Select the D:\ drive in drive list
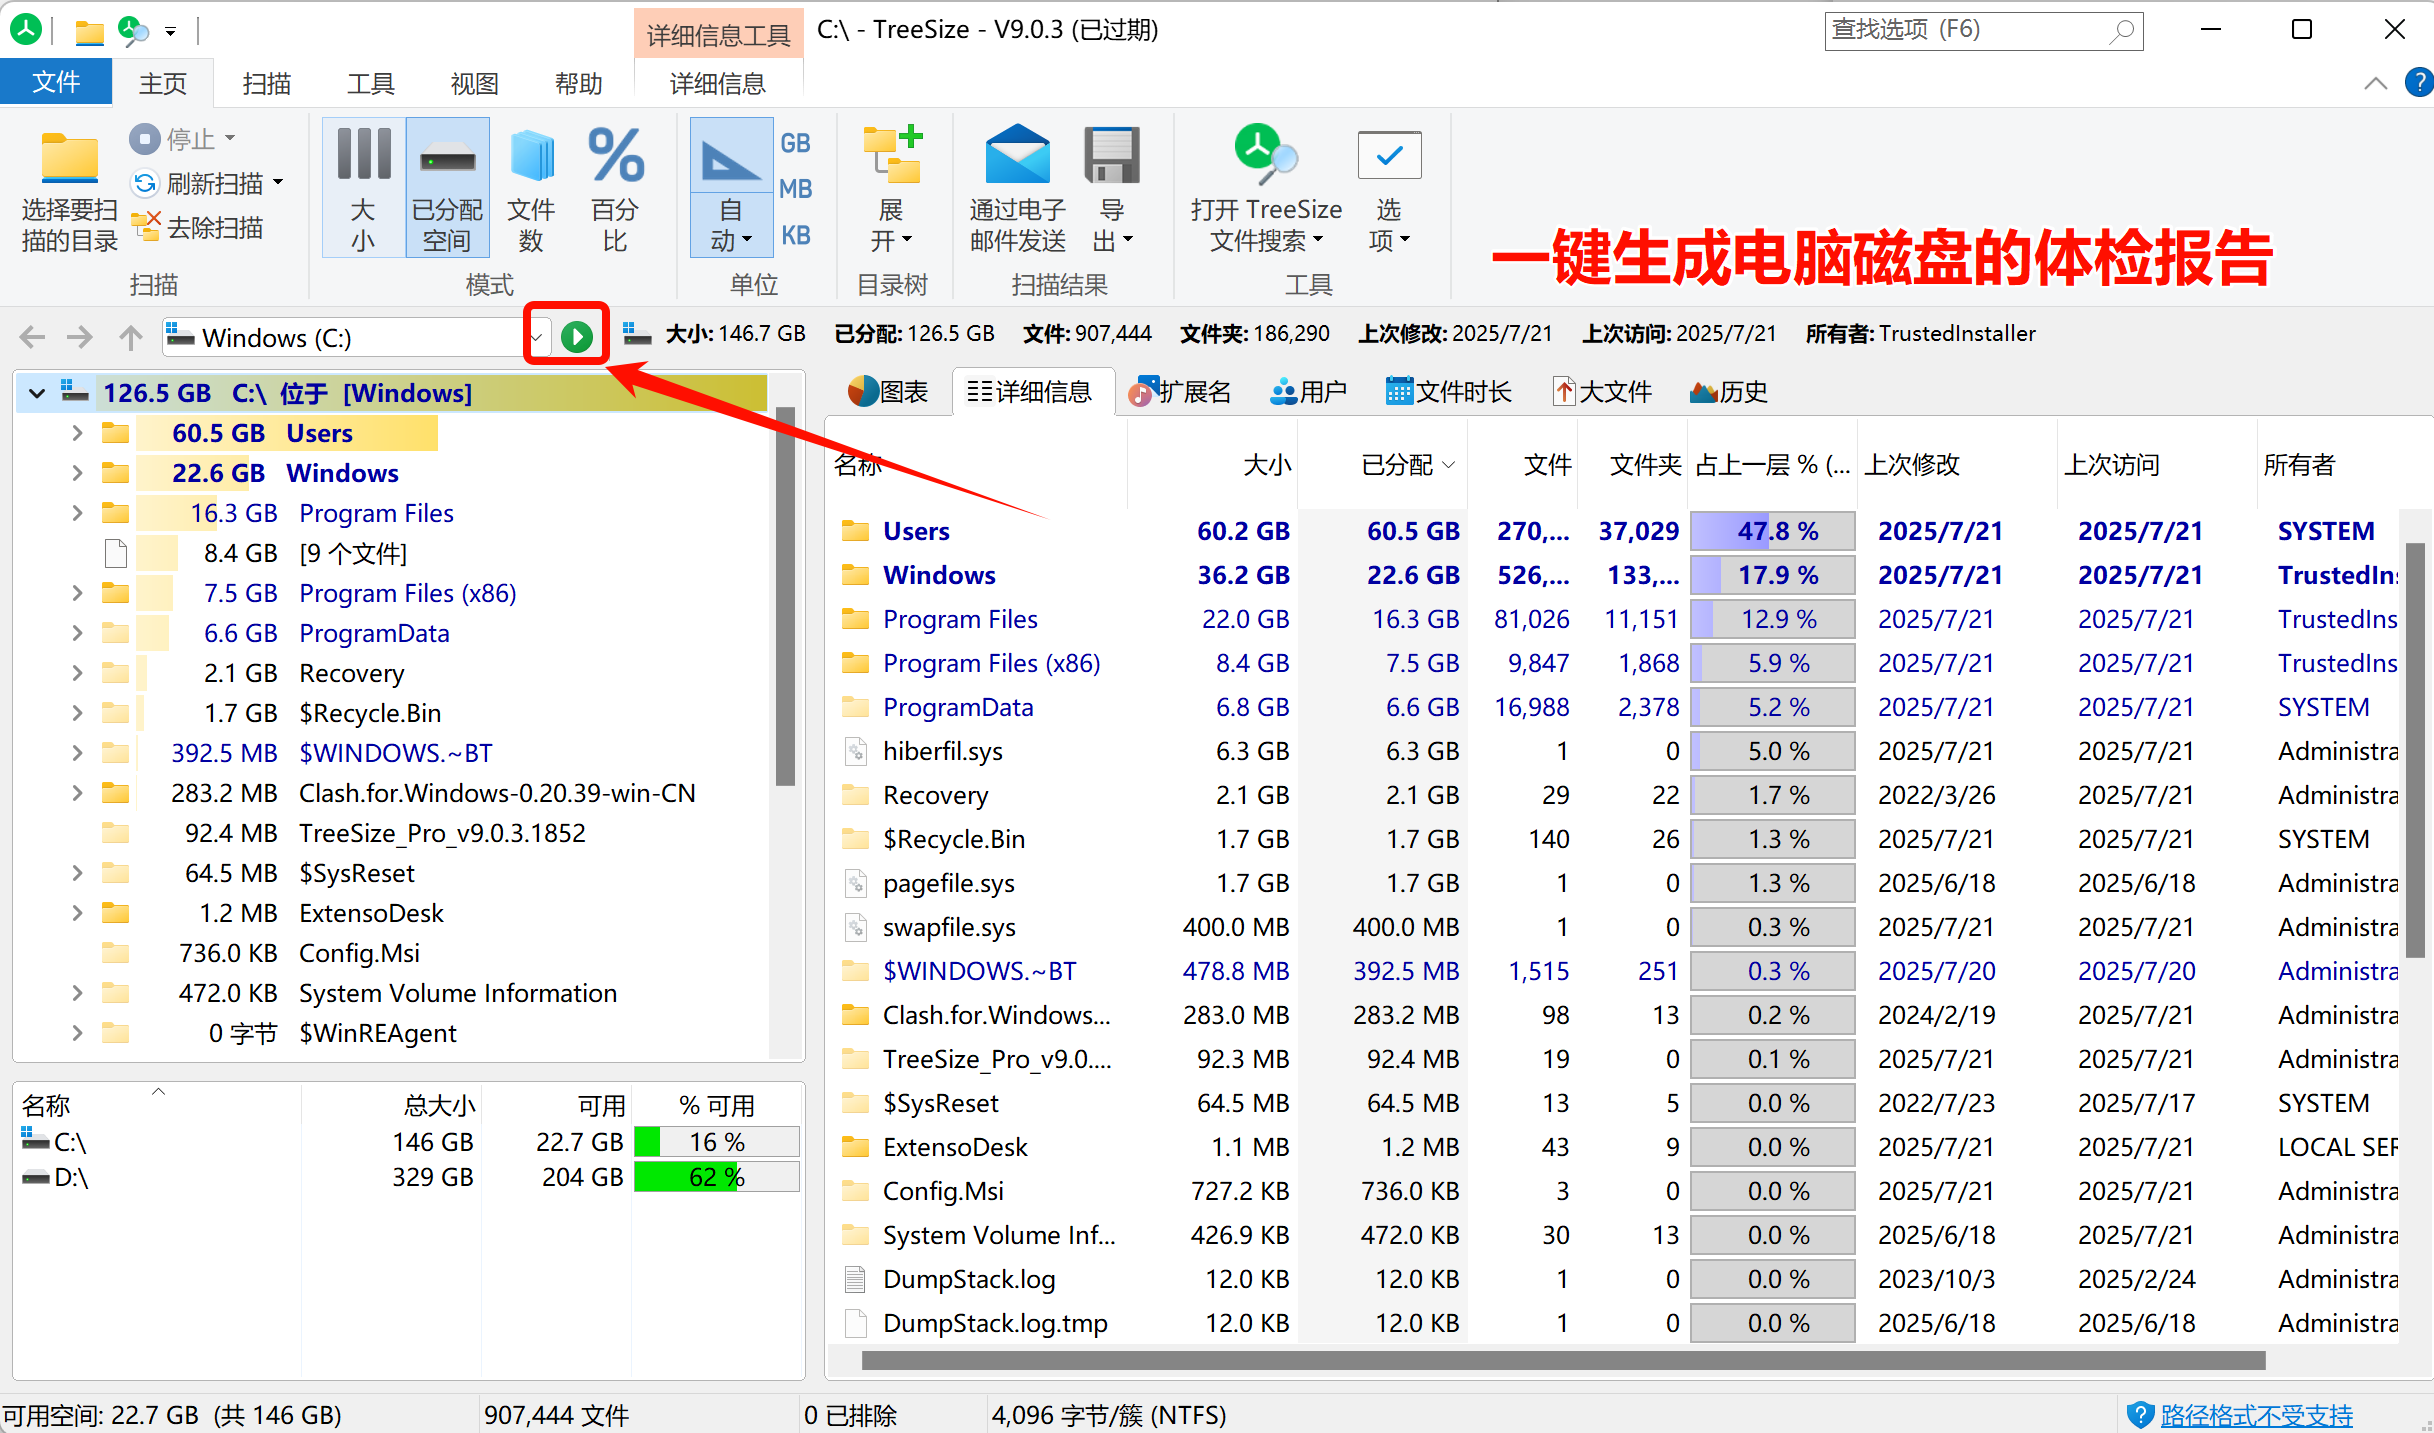Viewport: 2434px width, 1433px height. 410,1177
